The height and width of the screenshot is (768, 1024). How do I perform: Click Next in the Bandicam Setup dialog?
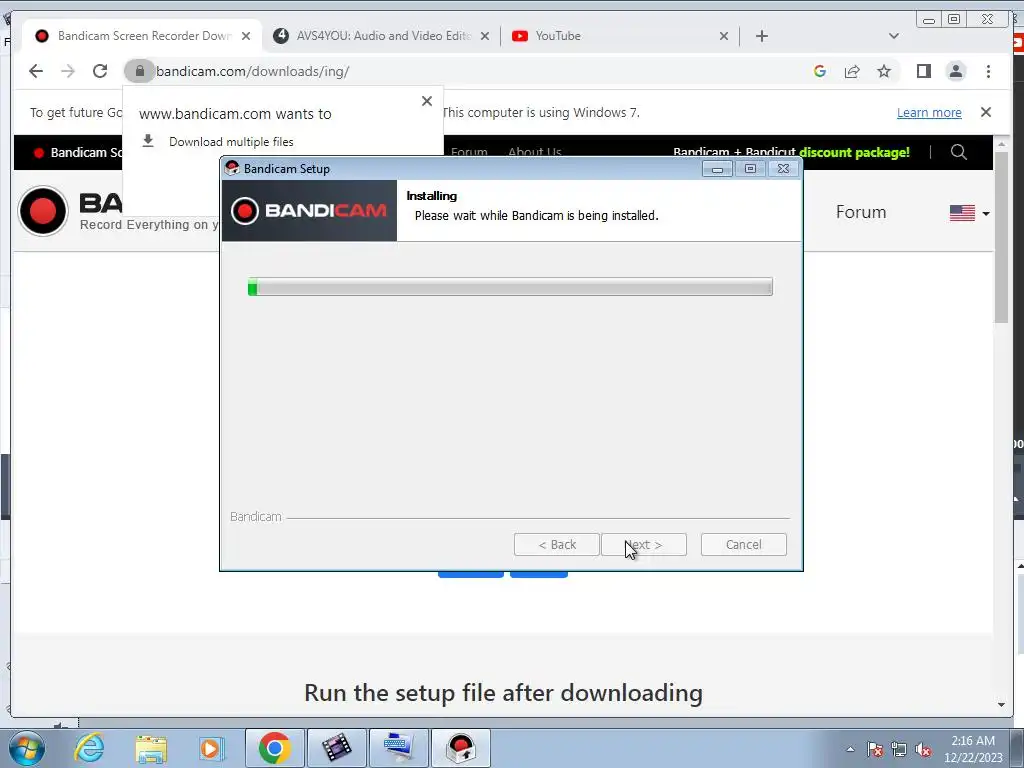(644, 545)
